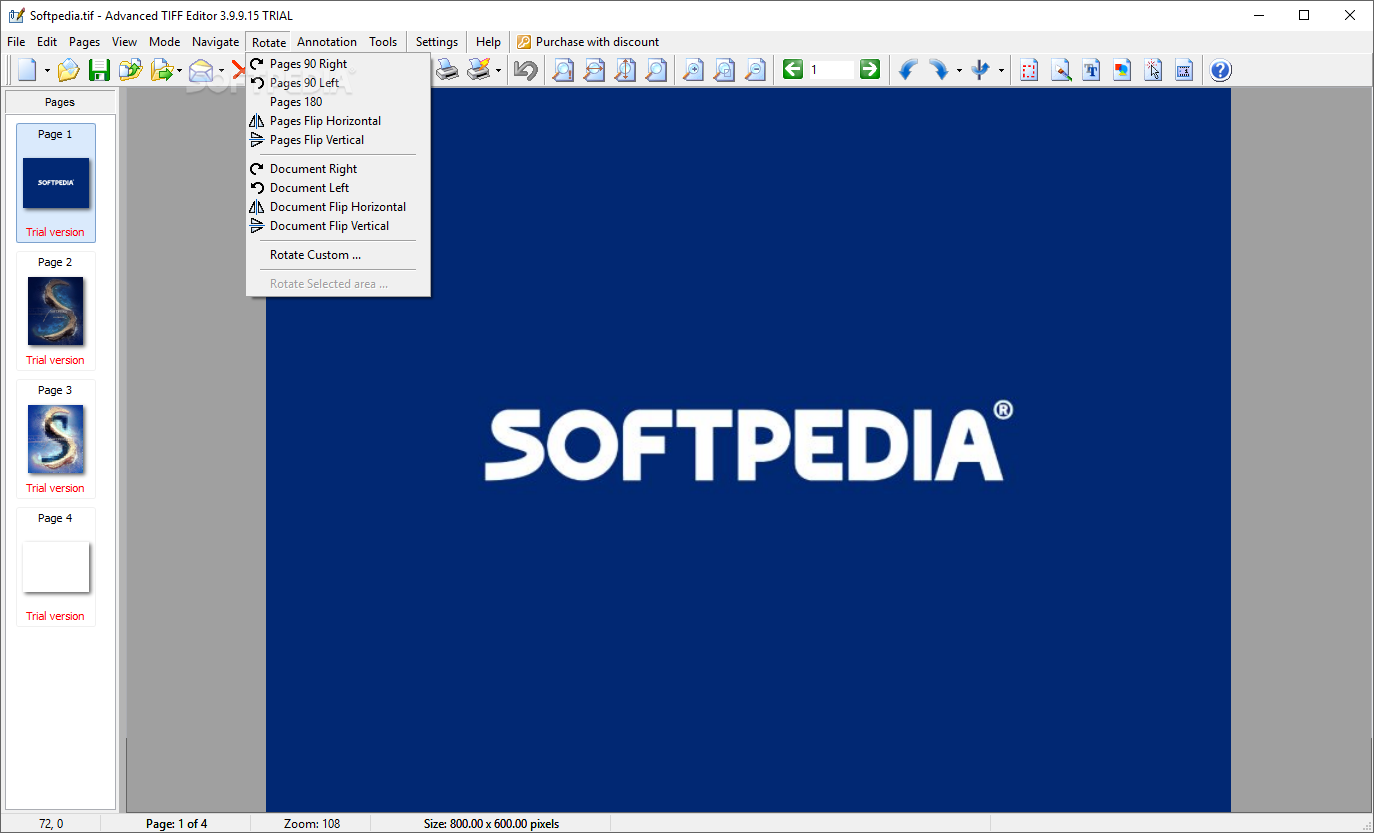Click the page number input field
Image resolution: width=1374 pixels, height=833 pixels.
coord(831,70)
